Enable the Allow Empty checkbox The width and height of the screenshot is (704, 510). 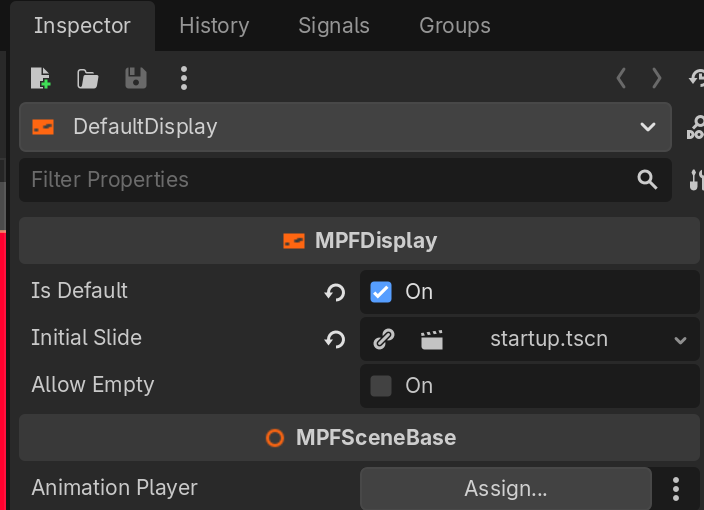tap(381, 386)
